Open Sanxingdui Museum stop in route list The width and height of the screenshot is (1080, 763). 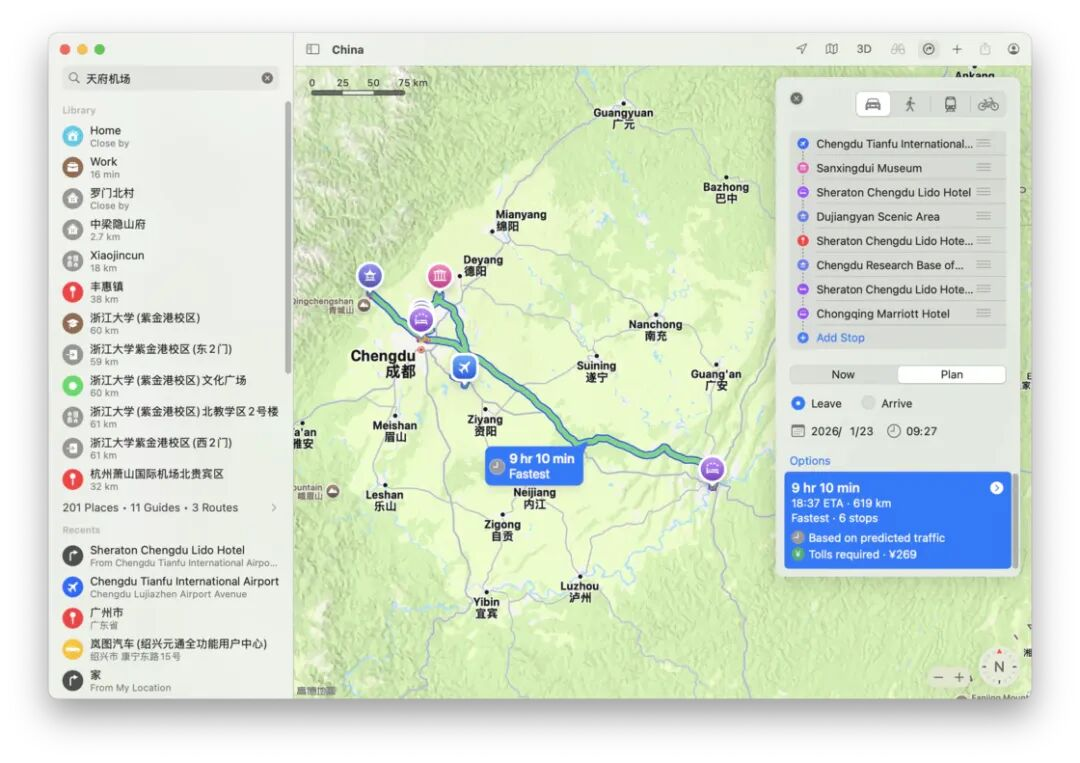[x=868, y=168]
